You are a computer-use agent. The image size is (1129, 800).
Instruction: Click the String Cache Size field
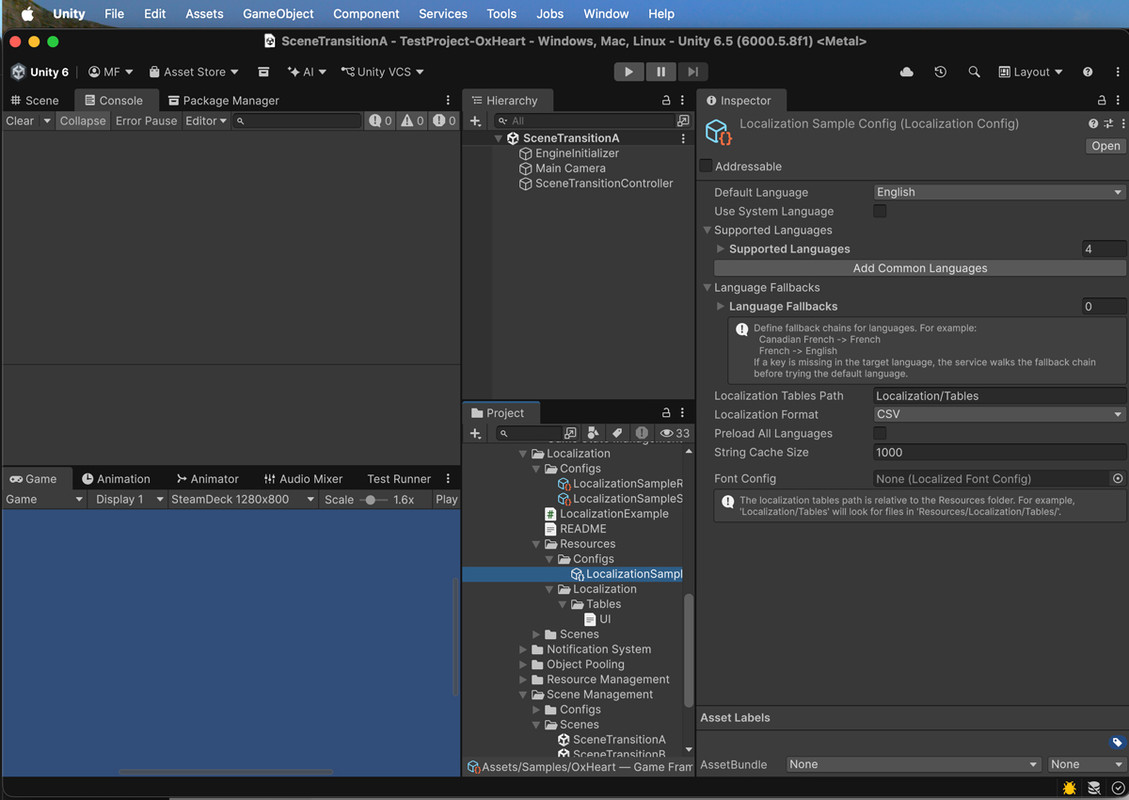999,452
